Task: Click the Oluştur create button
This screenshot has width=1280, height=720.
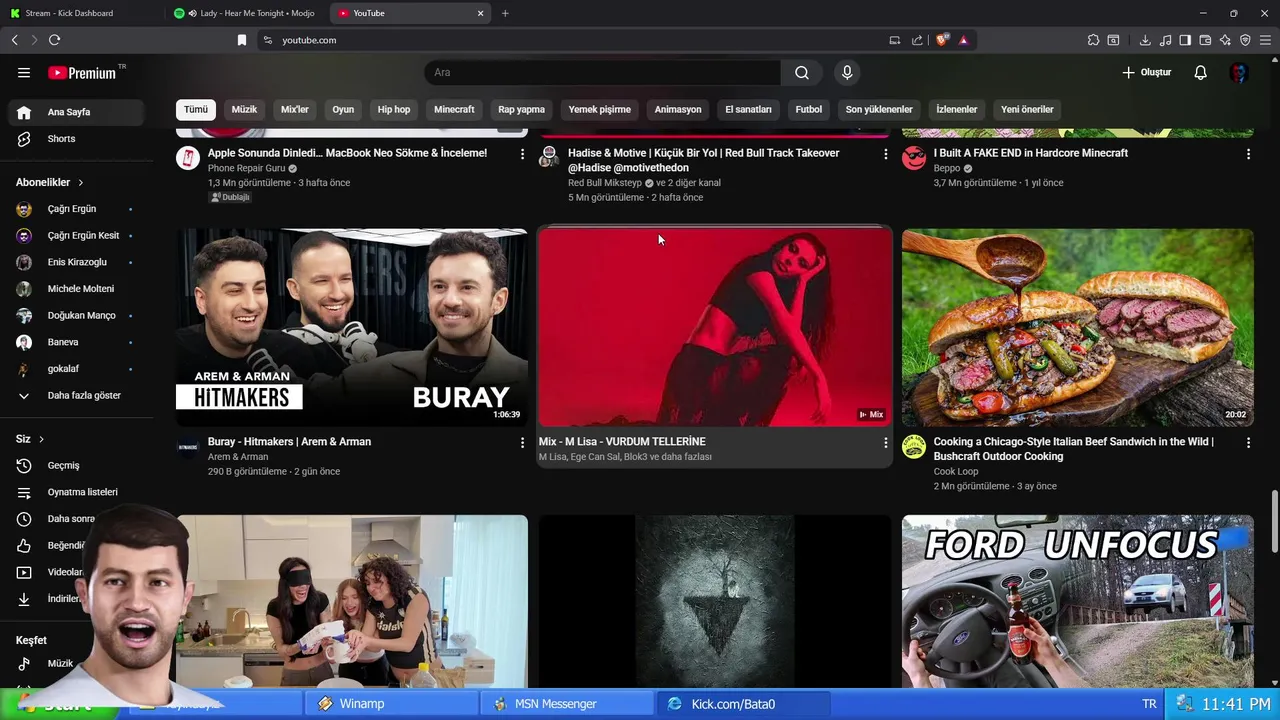Action: [x=1146, y=73]
